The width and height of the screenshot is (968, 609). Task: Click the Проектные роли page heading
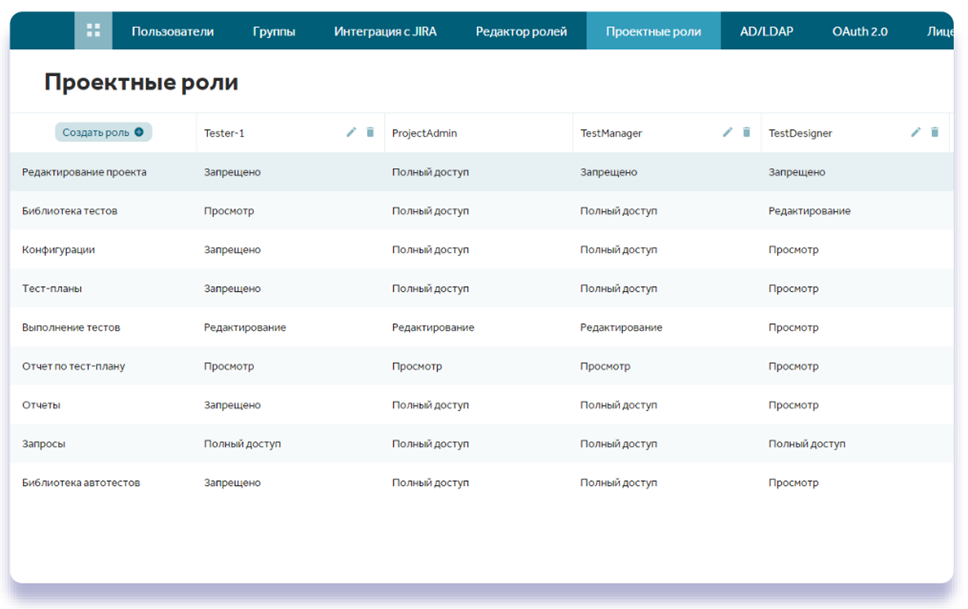coord(141,82)
